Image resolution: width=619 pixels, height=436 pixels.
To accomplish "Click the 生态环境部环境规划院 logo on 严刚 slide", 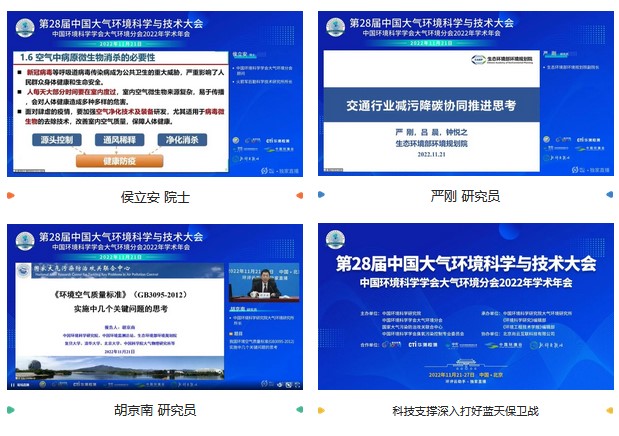I will 502,59.
